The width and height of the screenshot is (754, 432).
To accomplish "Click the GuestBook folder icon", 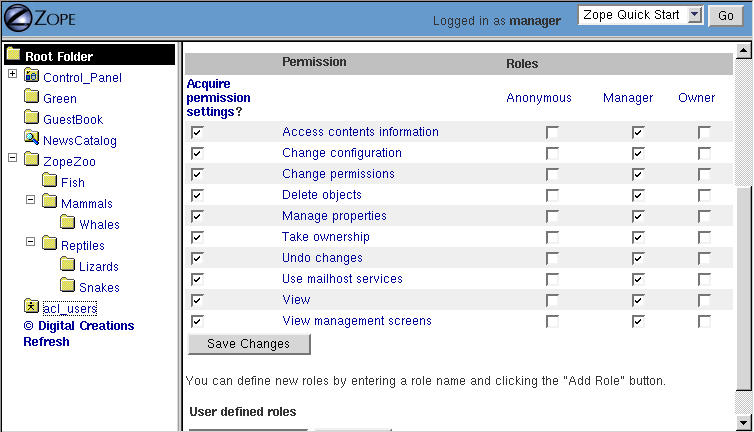I will (32, 119).
